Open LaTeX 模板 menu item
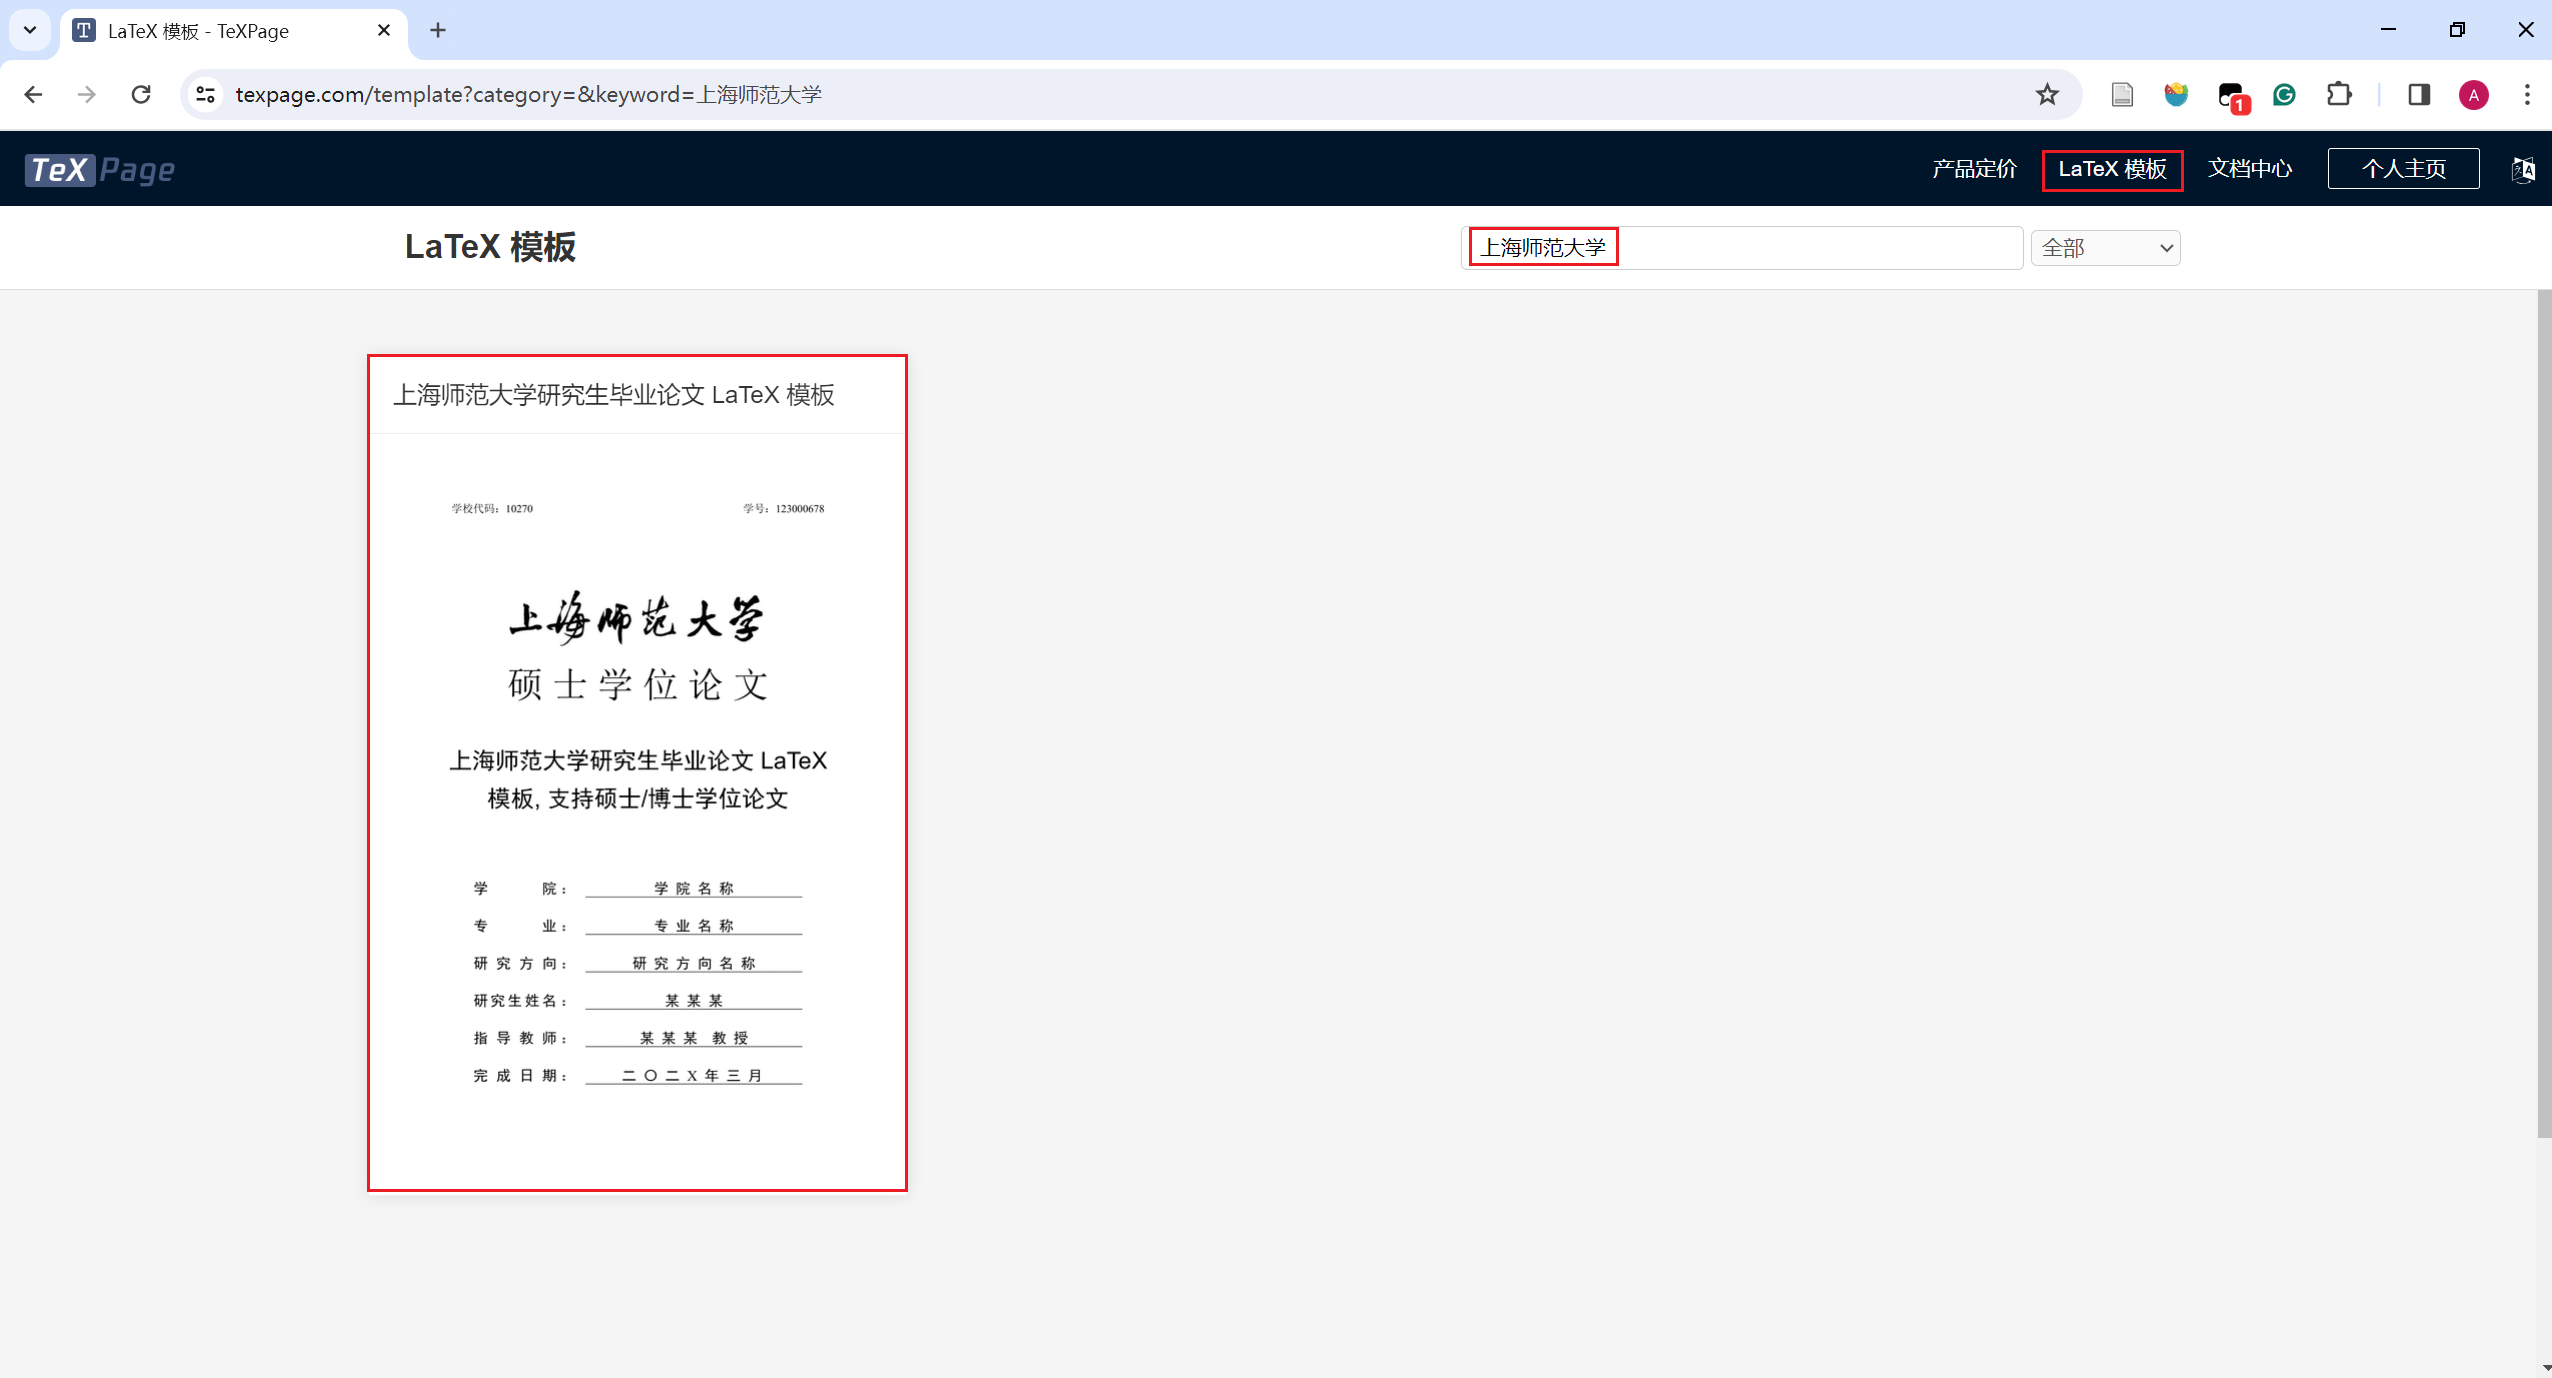The width and height of the screenshot is (2552, 1378). tap(2112, 169)
